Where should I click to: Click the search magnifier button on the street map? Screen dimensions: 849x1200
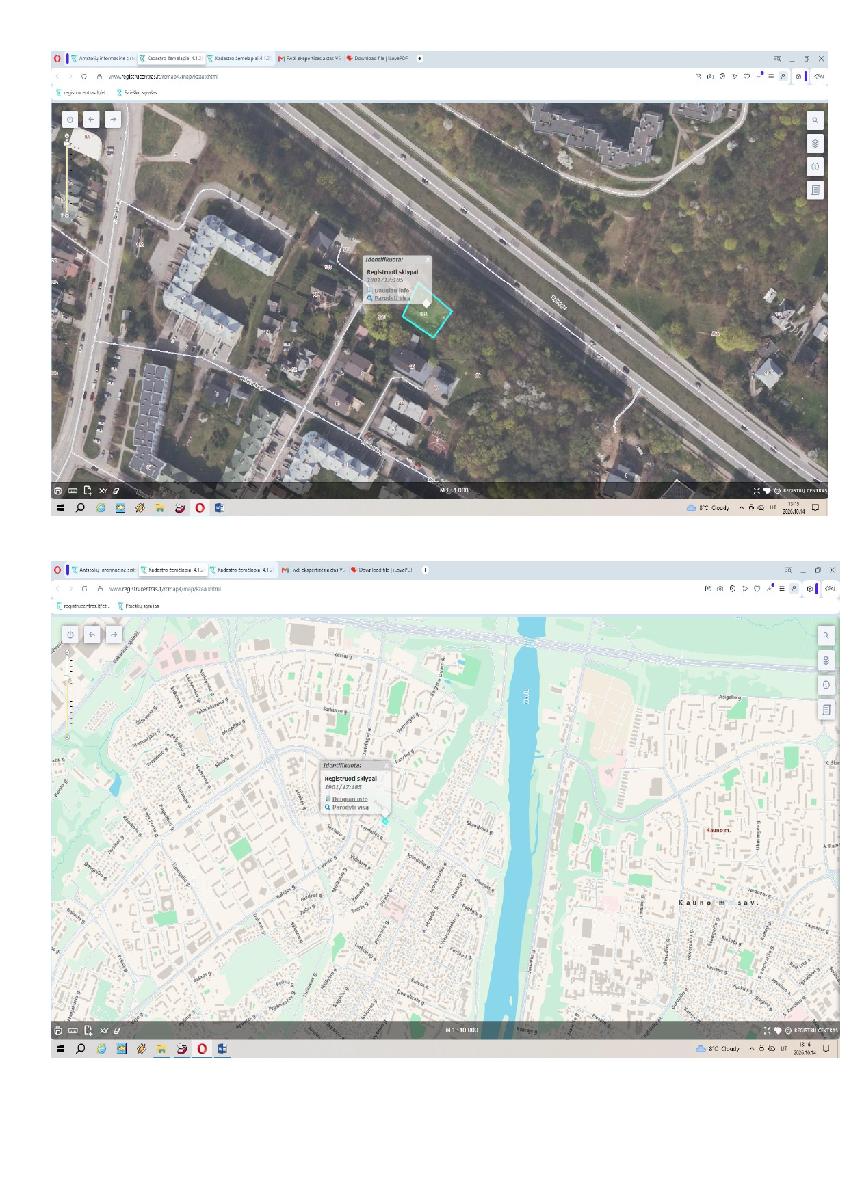coord(826,634)
